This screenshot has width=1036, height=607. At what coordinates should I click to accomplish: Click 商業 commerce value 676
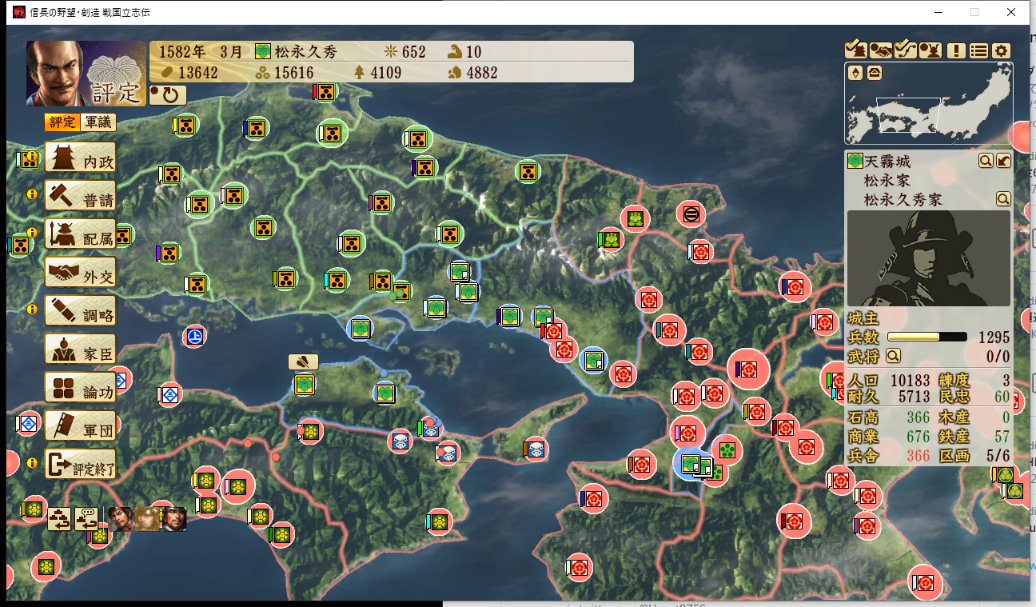(x=918, y=437)
